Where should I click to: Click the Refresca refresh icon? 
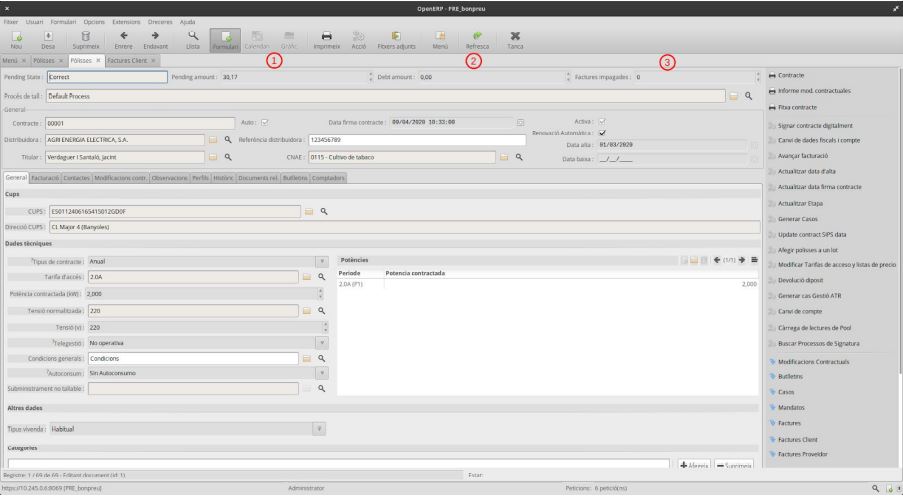click(478, 38)
